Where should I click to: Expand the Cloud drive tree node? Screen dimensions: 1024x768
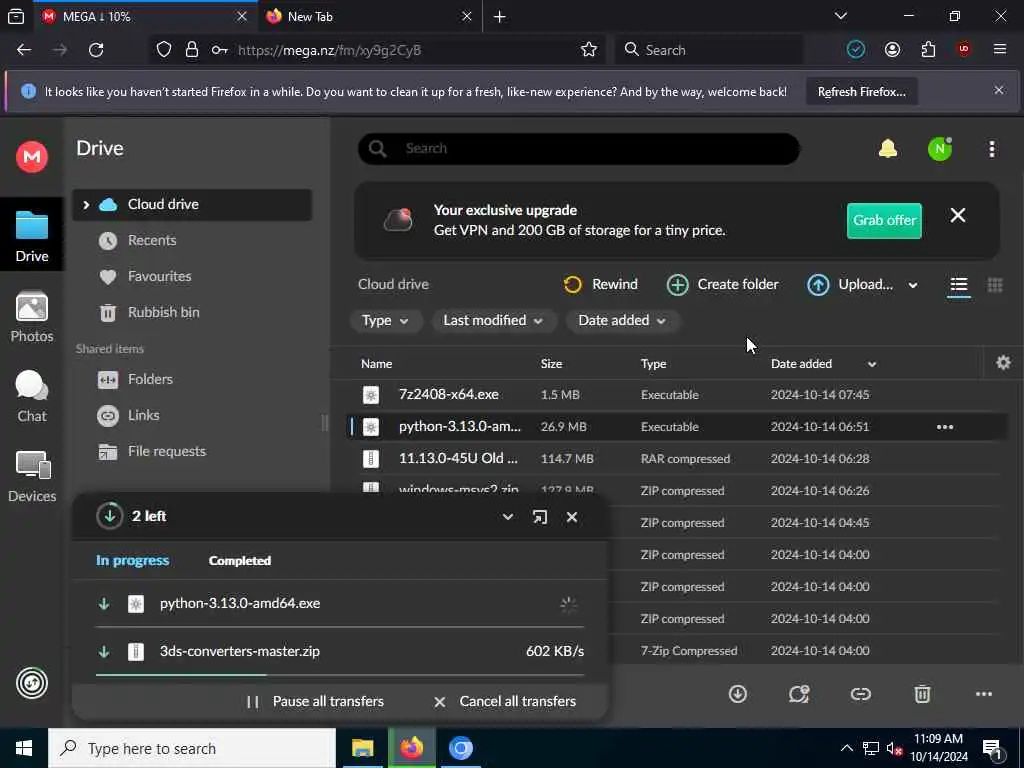[x=86, y=205]
